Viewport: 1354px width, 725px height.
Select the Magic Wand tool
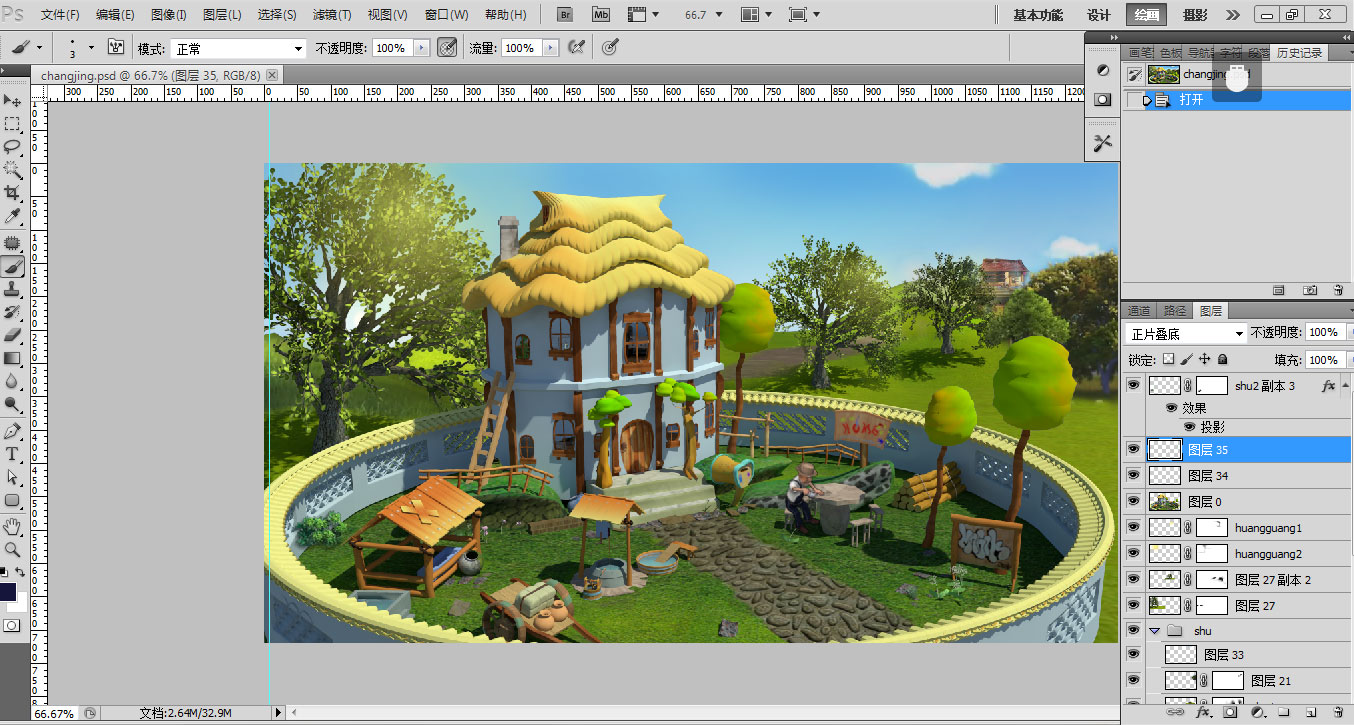click(x=12, y=170)
